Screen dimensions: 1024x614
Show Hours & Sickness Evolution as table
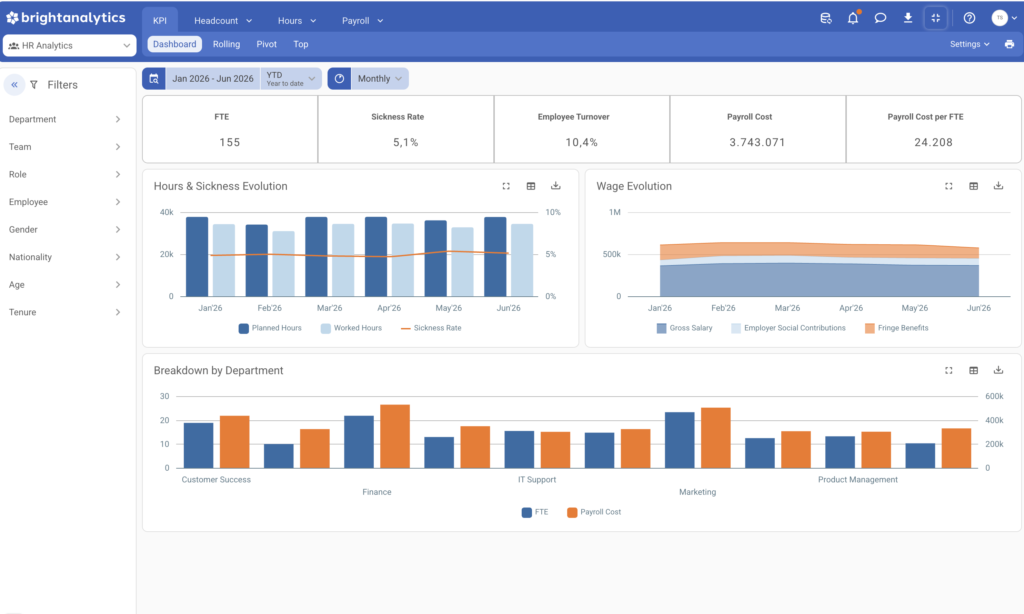(x=531, y=186)
